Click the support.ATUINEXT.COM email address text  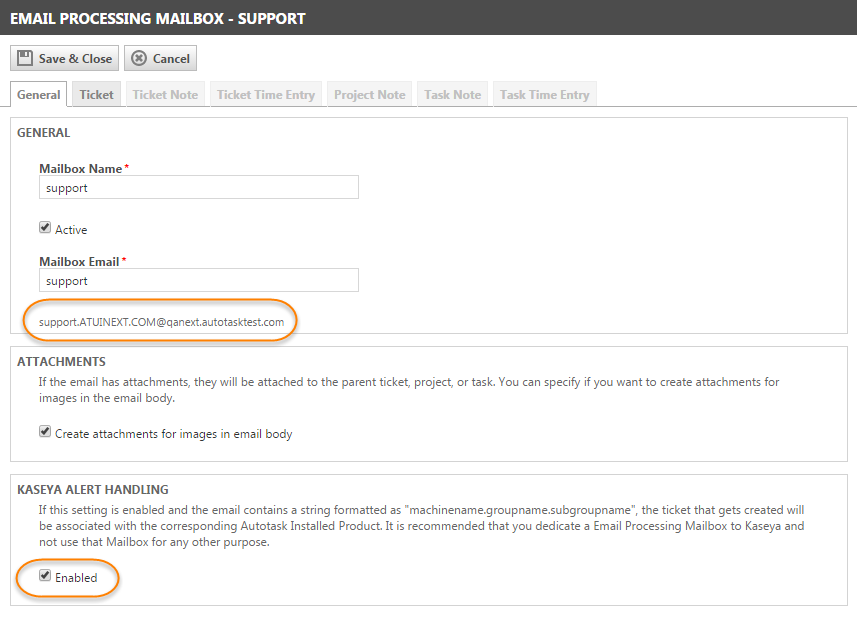click(x=161, y=322)
